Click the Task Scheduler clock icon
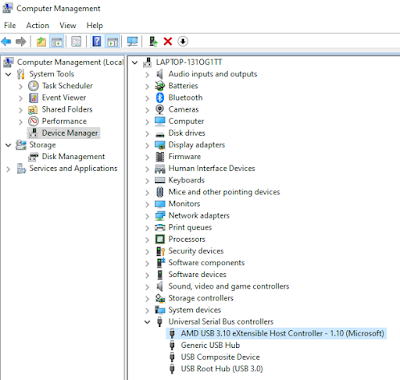The image size is (400, 380). click(33, 86)
